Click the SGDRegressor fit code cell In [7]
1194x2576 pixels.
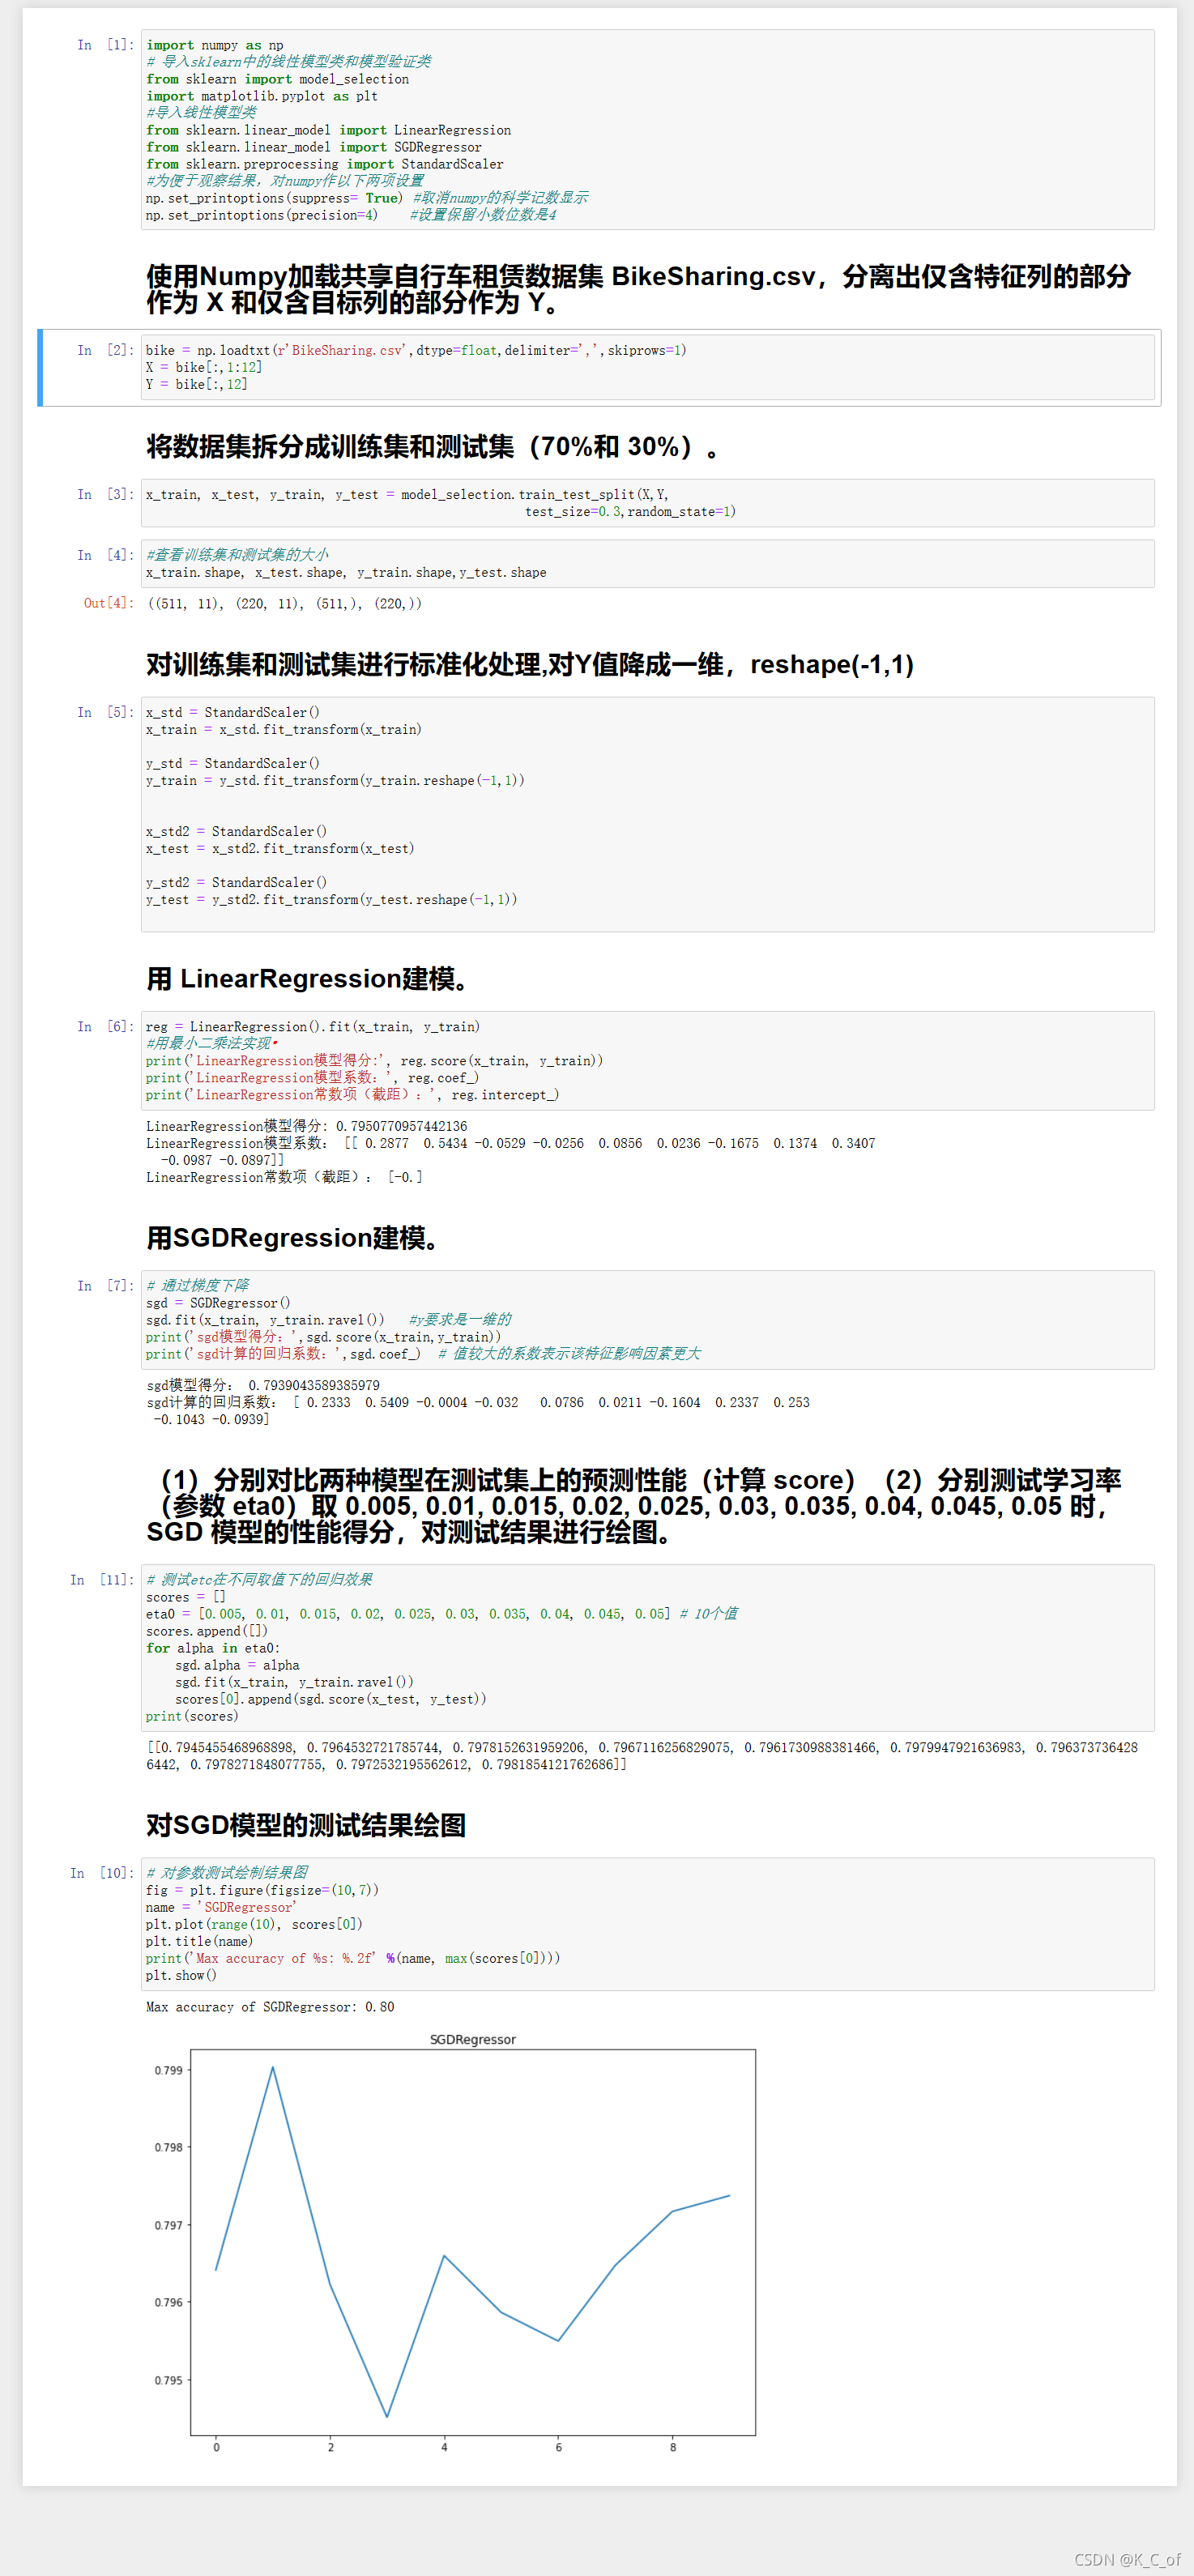[648, 1320]
